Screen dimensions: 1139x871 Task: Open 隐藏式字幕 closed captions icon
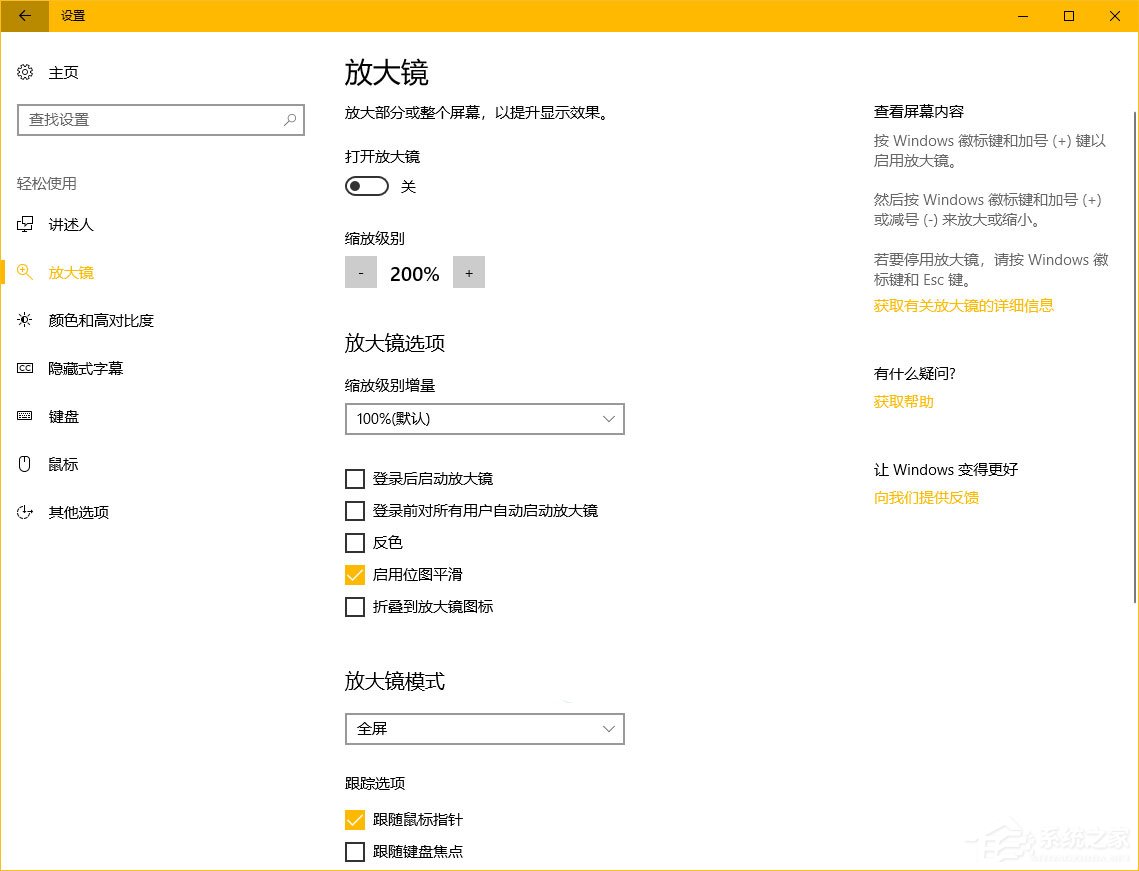[x=25, y=368]
